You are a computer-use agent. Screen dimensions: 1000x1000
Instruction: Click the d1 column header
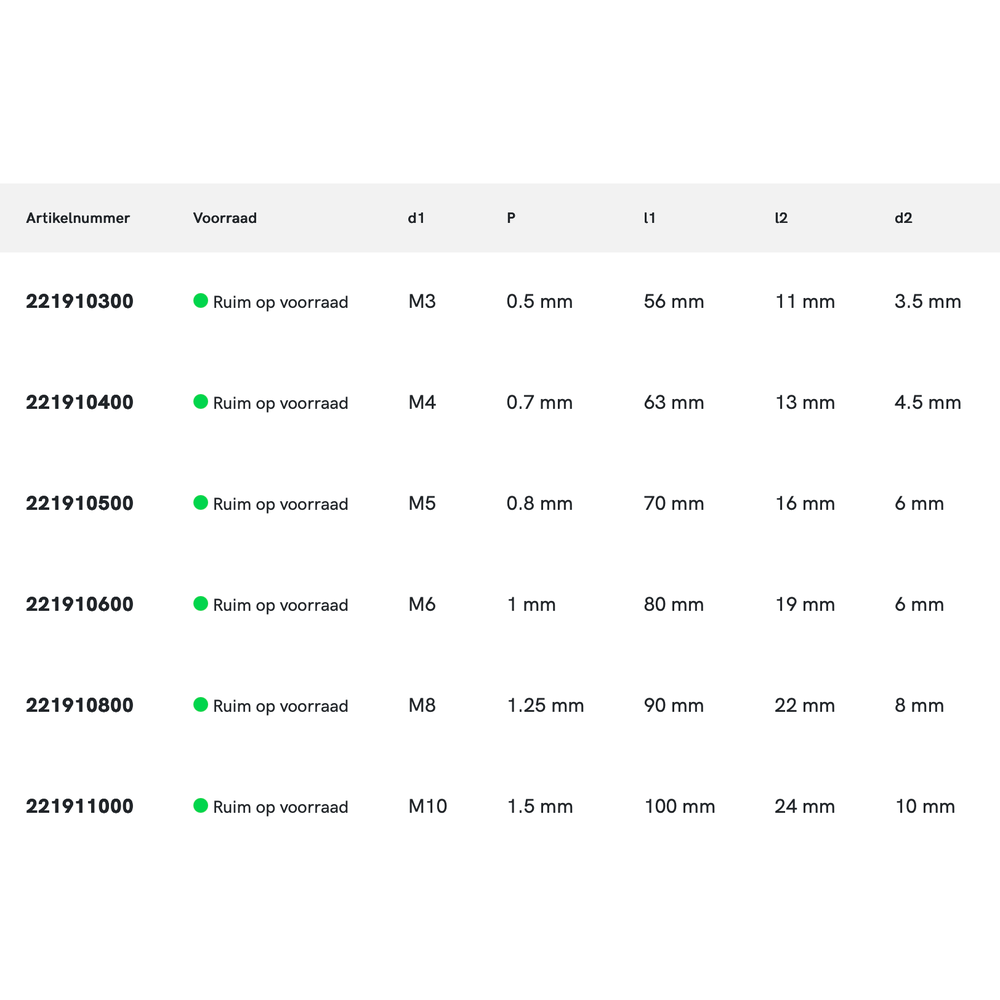click(x=416, y=218)
